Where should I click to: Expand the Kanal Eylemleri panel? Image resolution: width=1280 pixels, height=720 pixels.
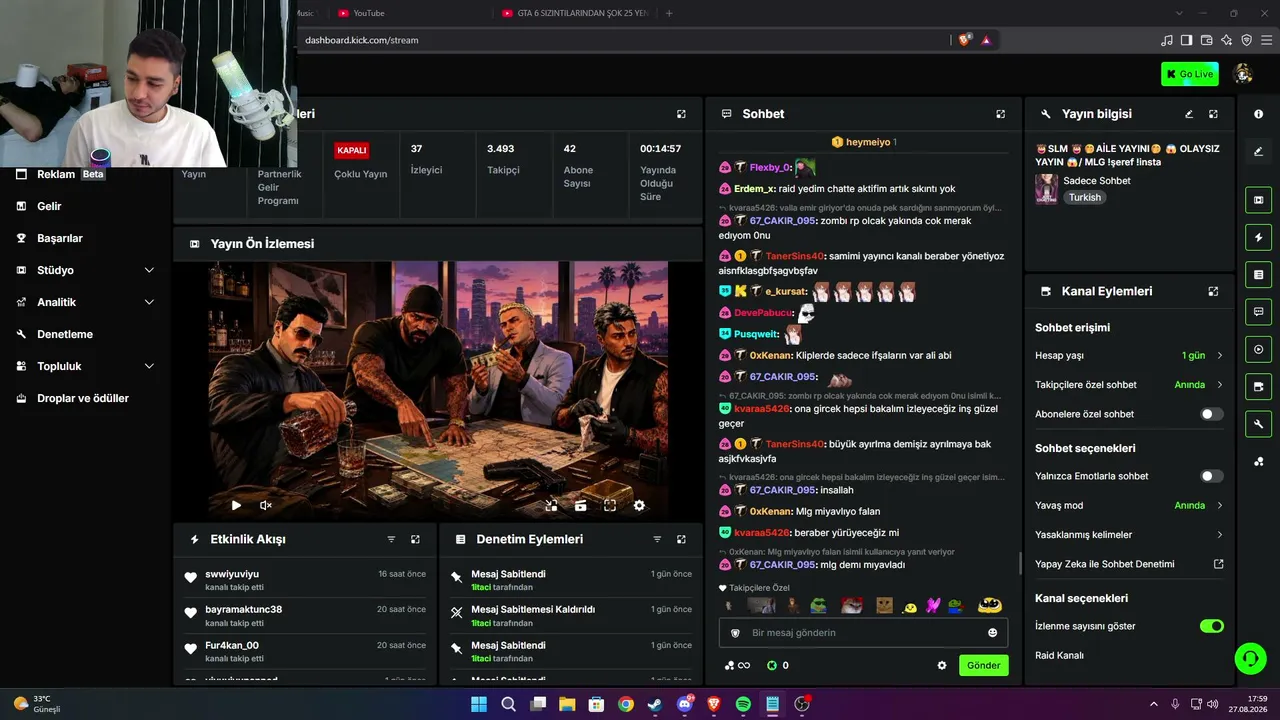click(x=1213, y=291)
